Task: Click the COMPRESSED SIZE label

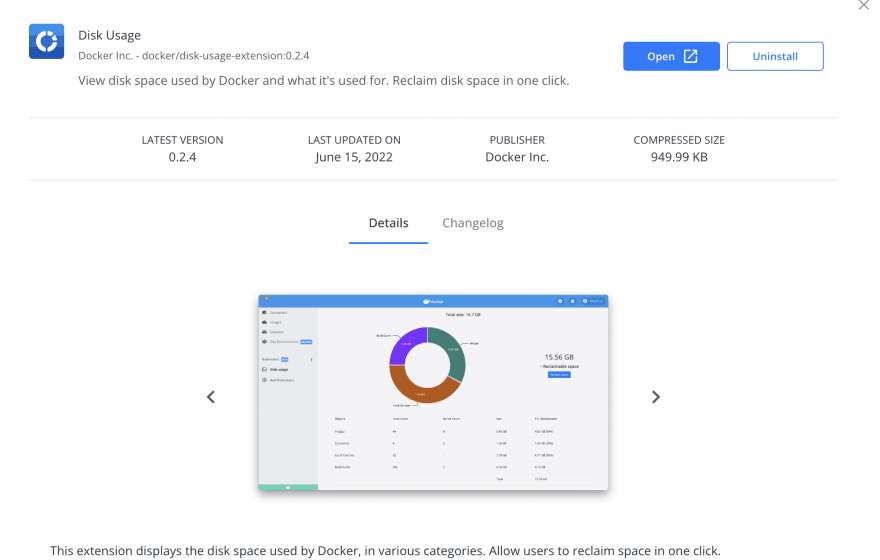Action: point(679,140)
